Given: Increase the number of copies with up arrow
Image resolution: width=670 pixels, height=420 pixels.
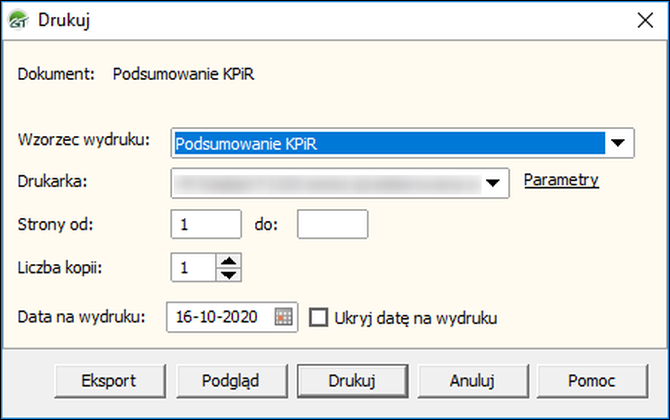Looking at the screenshot, I should tap(229, 261).
